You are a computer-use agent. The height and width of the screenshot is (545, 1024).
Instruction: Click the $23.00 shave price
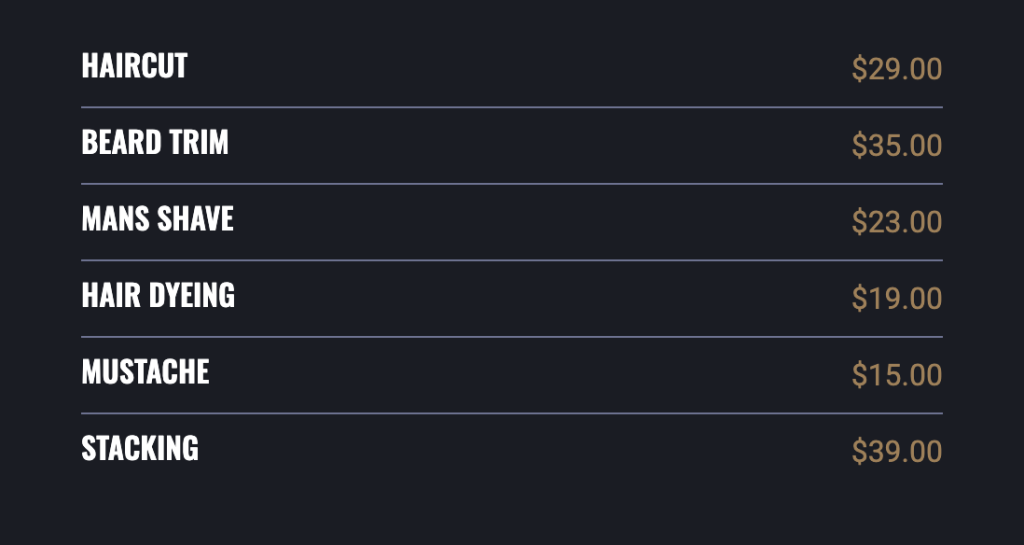tap(896, 221)
